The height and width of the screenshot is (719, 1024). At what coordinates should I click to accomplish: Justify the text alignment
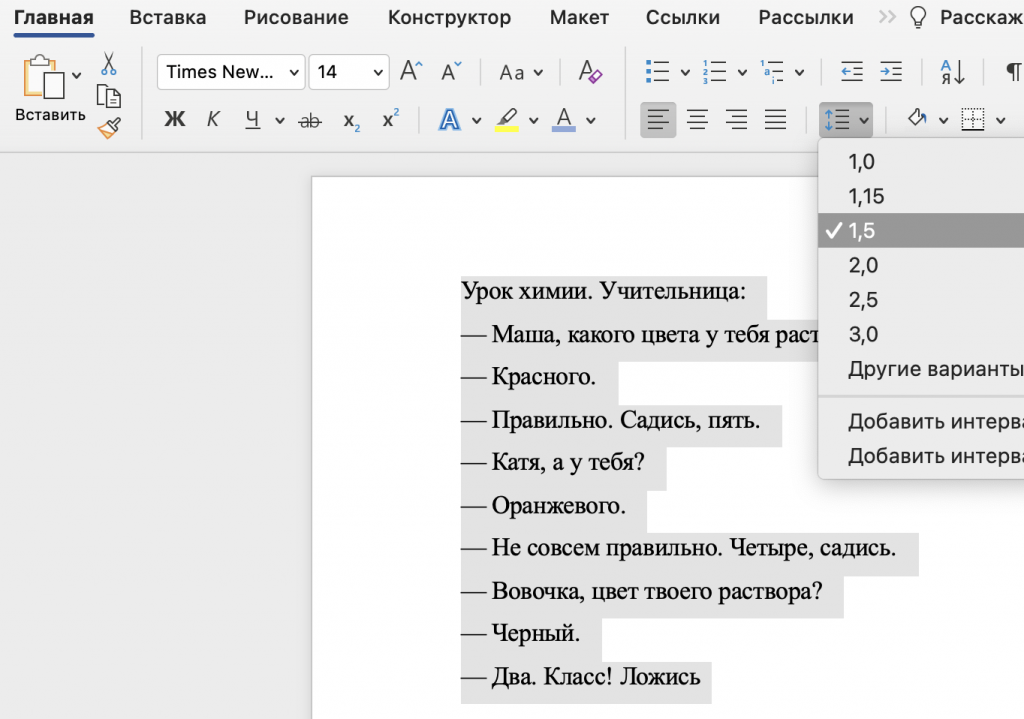point(775,120)
